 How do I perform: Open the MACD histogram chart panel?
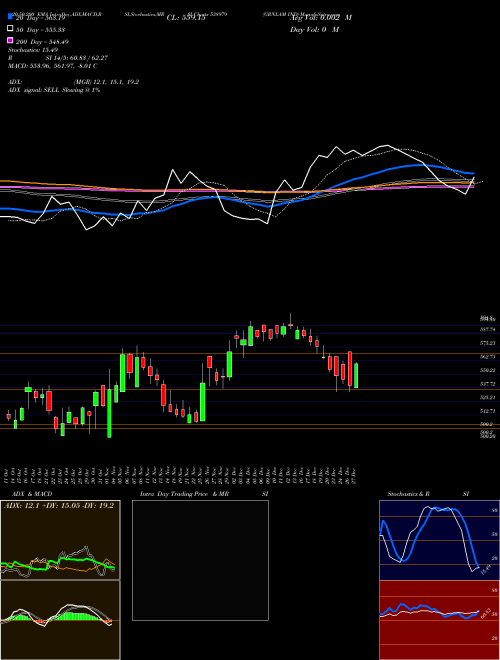point(60,620)
